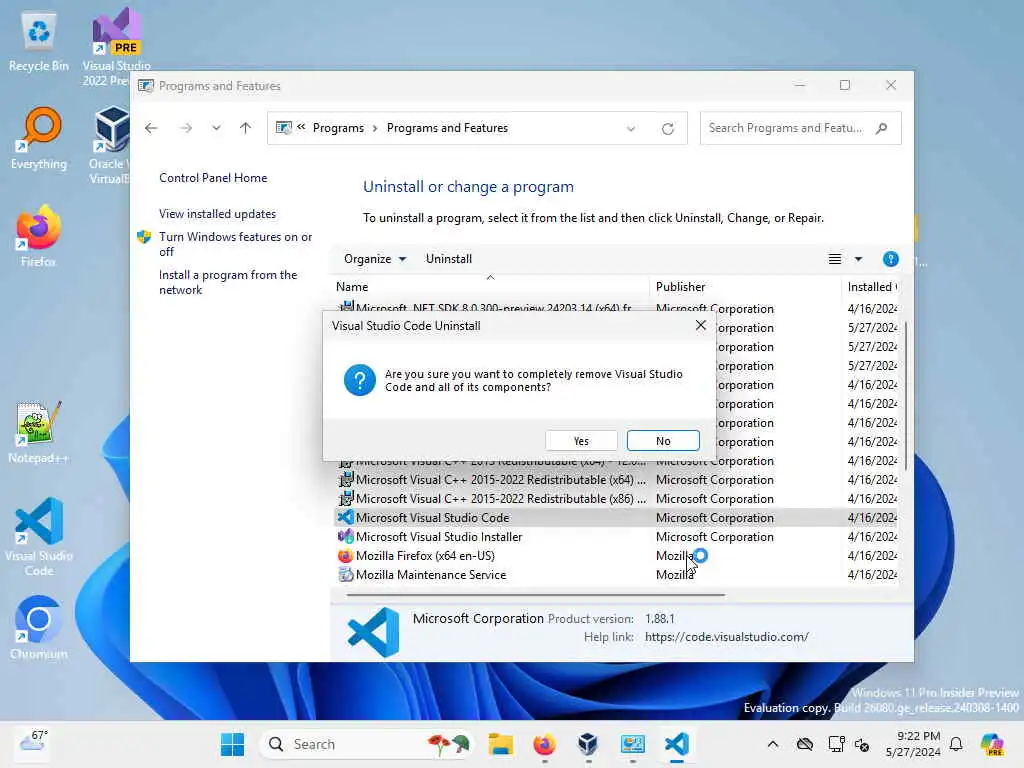Click the horizontal scrollbar of program list
1024x768 pixels.
click(536, 595)
